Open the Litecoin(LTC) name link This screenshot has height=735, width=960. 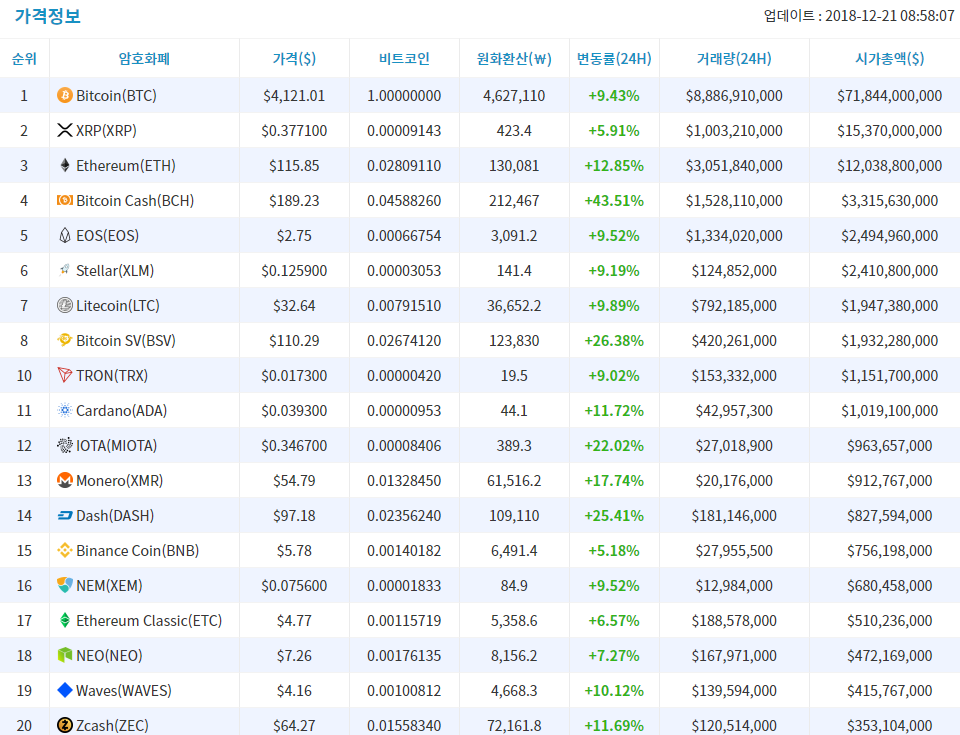pos(118,305)
